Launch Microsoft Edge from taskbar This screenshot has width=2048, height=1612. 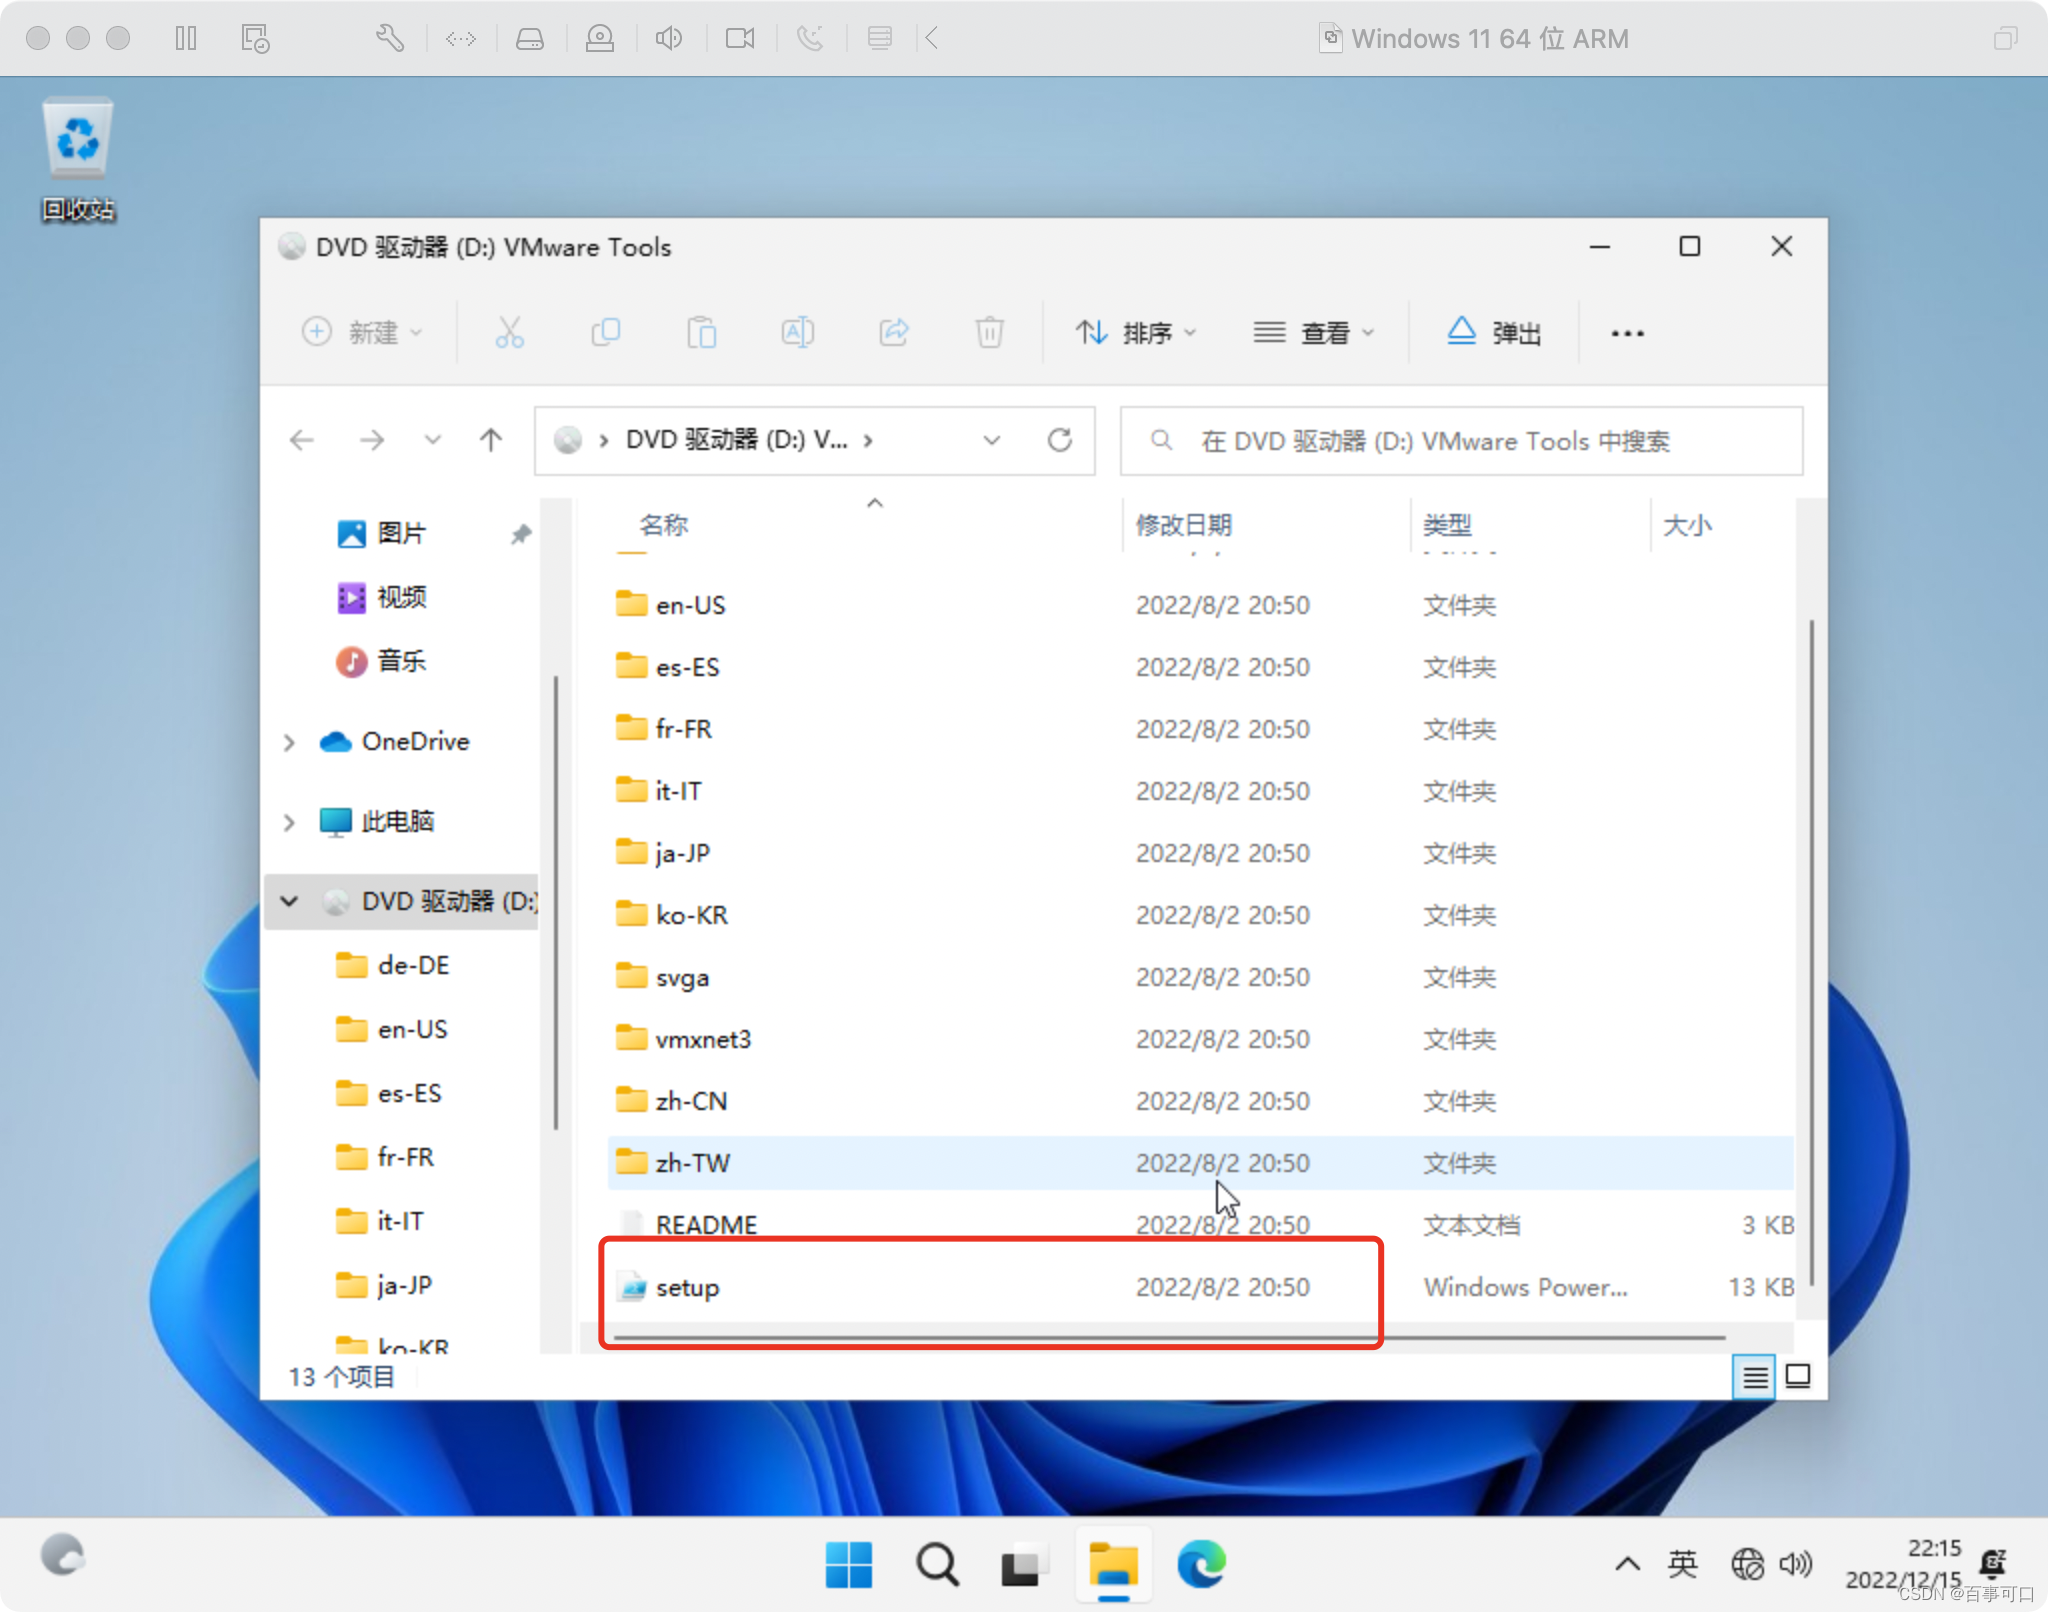[1201, 1564]
